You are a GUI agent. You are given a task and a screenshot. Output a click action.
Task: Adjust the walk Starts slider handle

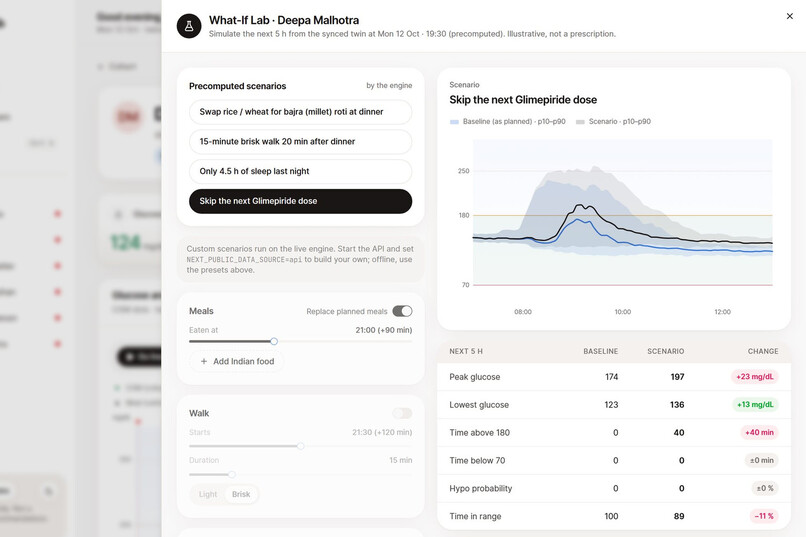tap(301, 446)
